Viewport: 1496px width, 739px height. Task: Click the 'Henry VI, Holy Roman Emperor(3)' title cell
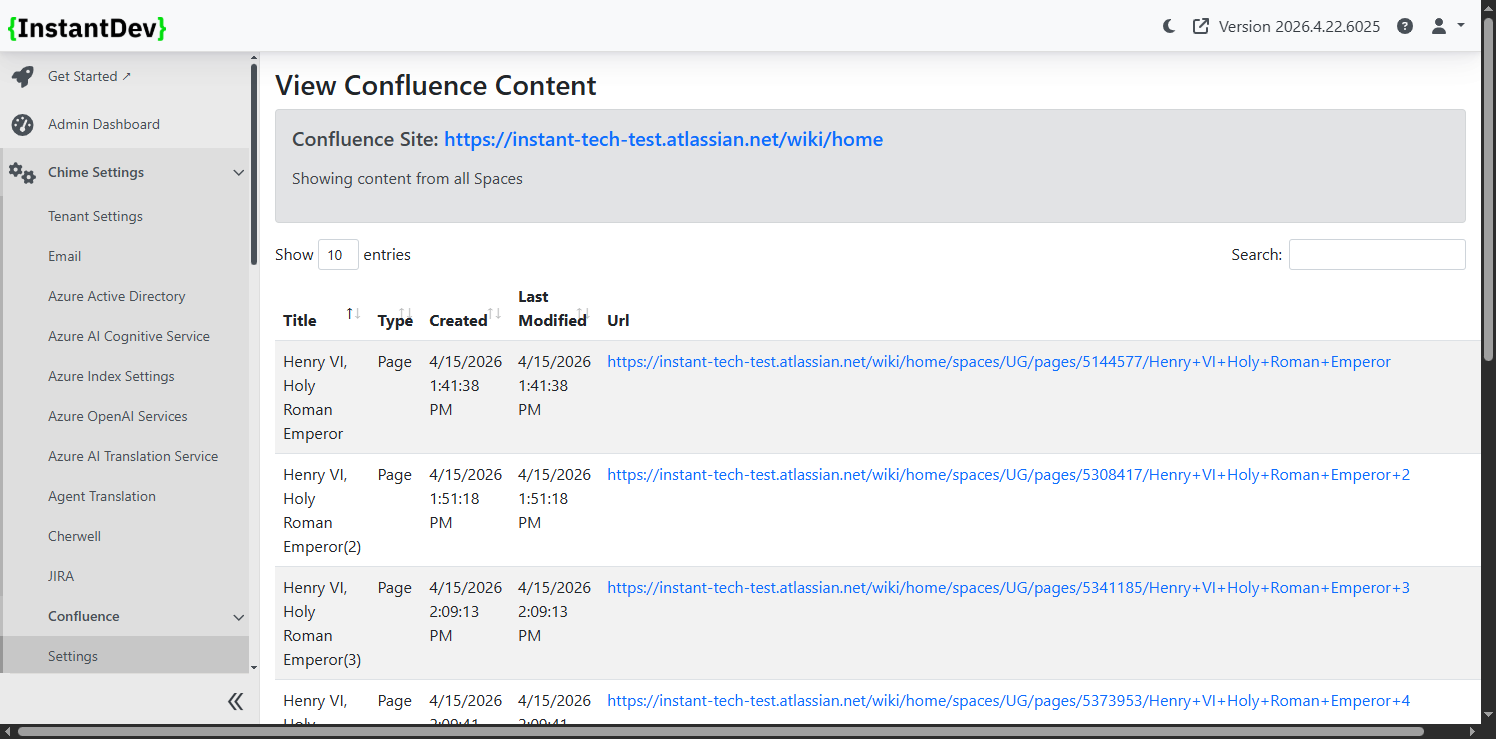click(322, 624)
